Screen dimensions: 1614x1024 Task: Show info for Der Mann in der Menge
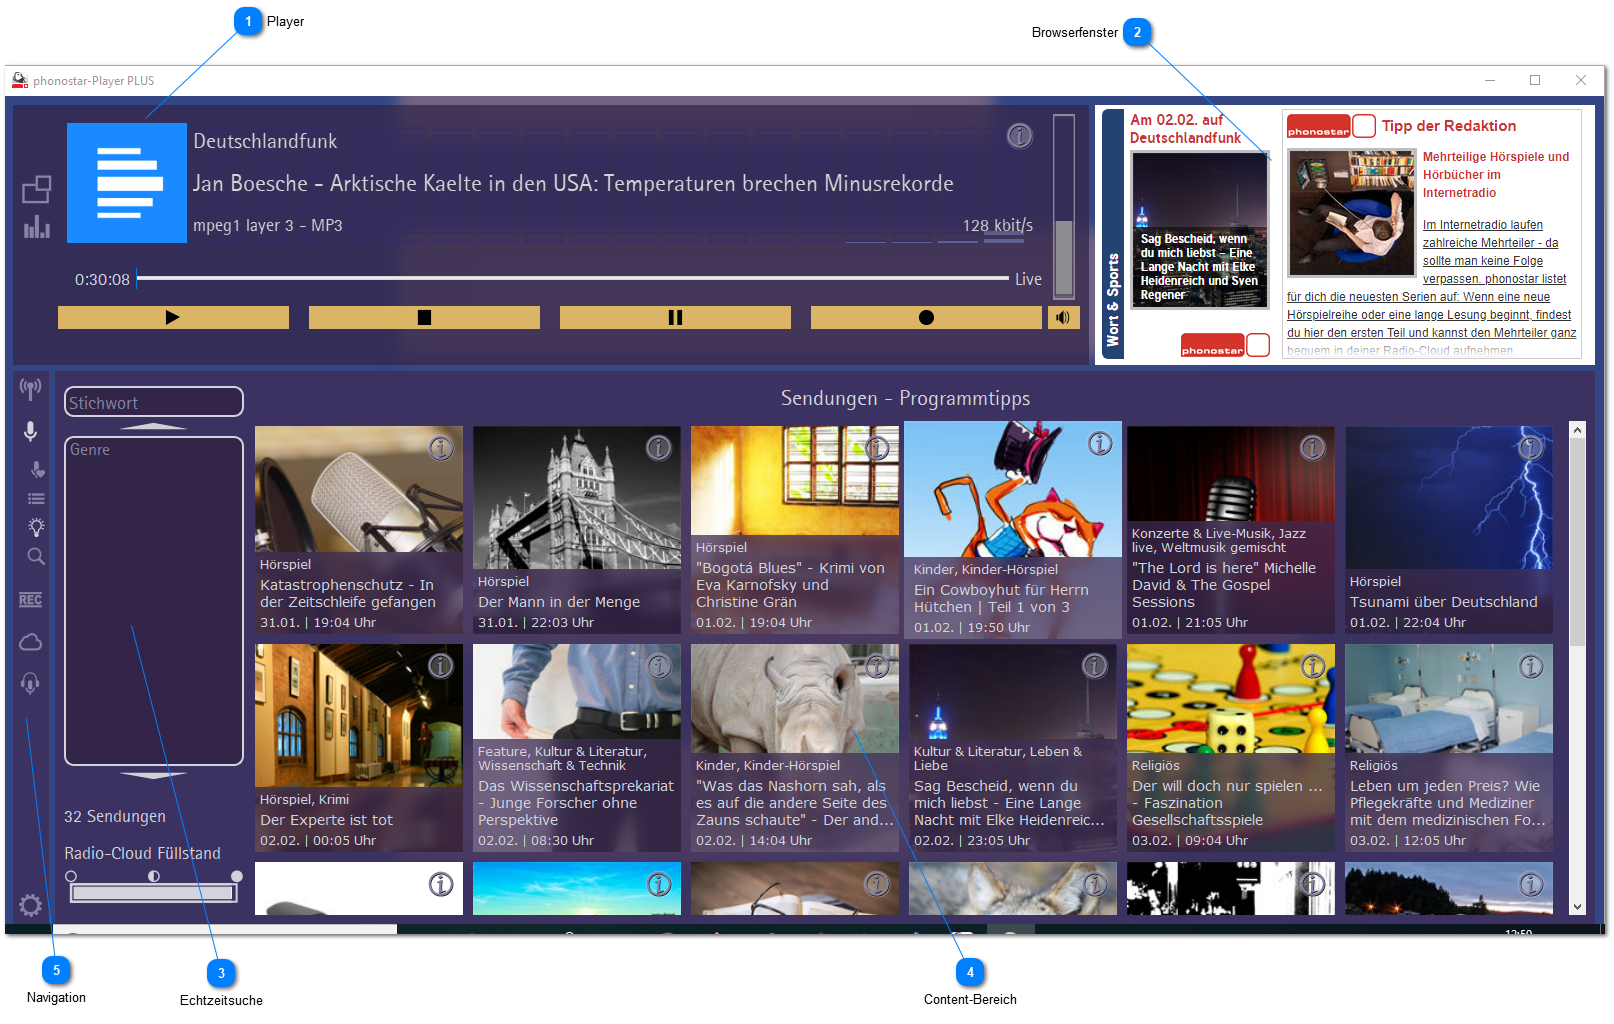coord(659,448)
